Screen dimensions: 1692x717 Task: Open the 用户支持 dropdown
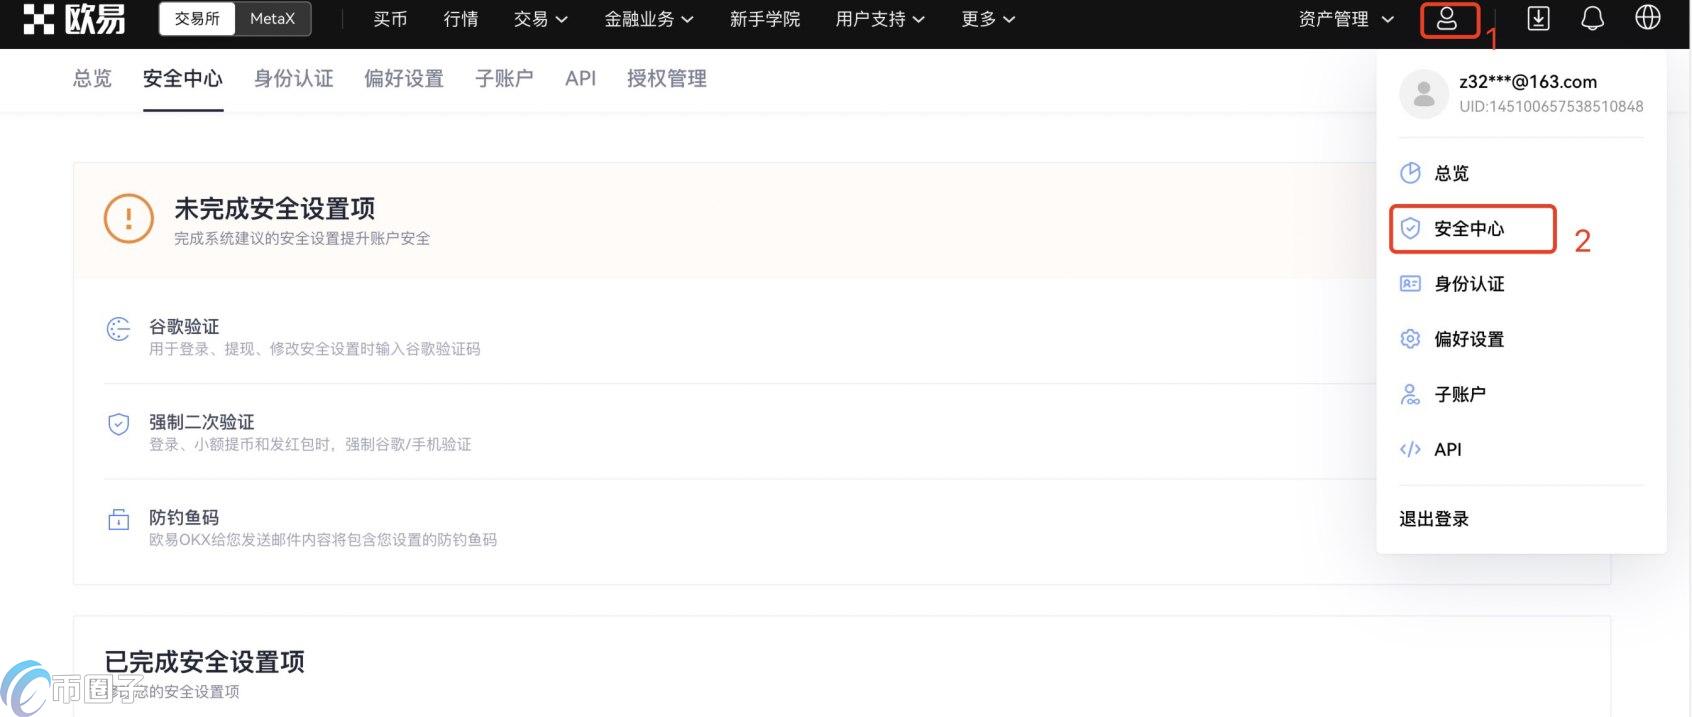(880, 19)
